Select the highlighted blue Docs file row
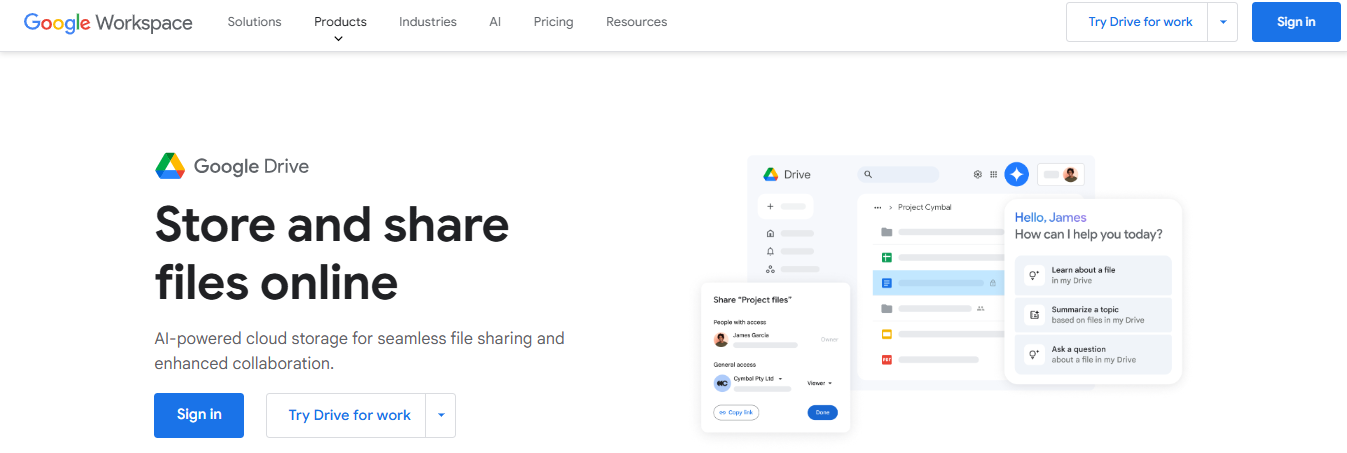This screenshot has height=453, width=1347. 938,283
